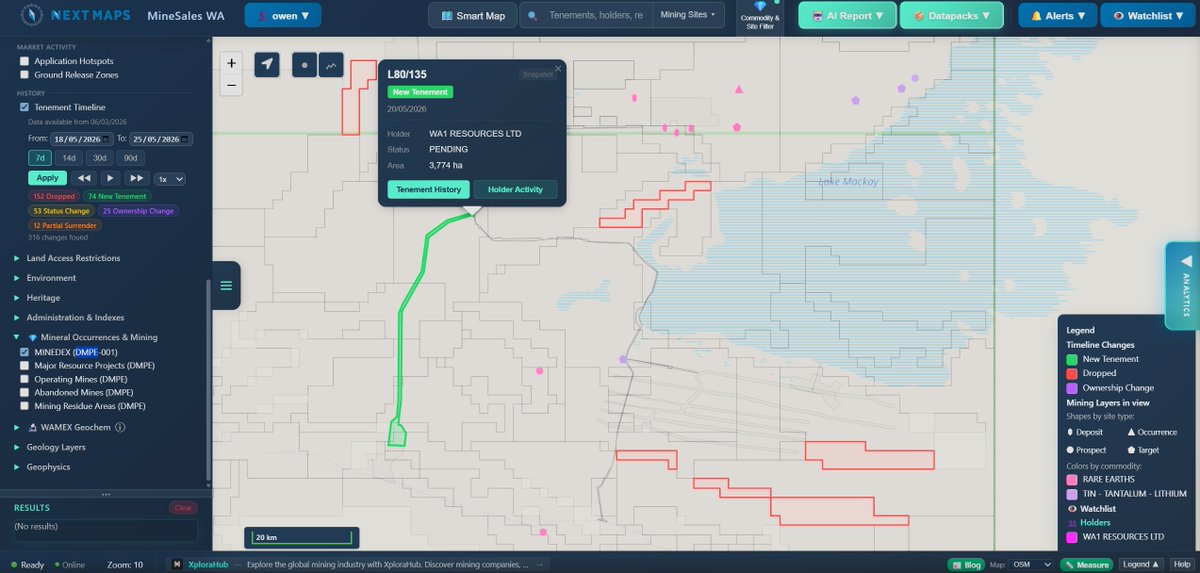Open Datapacks dropdown menu
1200x573 pixels.
point(951,16)
